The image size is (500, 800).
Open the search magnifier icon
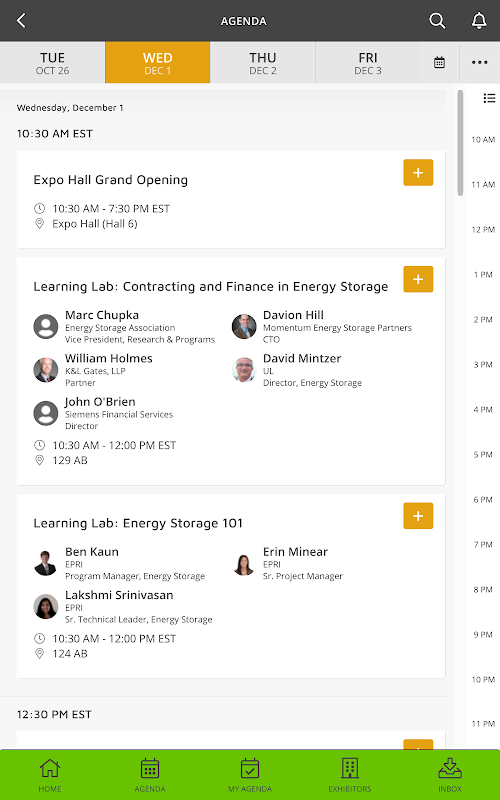[437, 21]
